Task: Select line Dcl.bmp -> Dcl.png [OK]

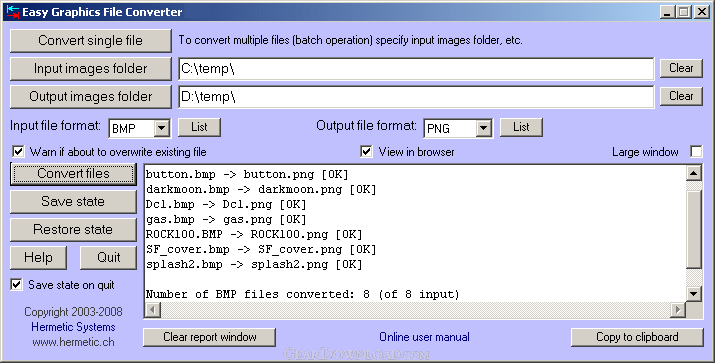Action: coord(226,204)
